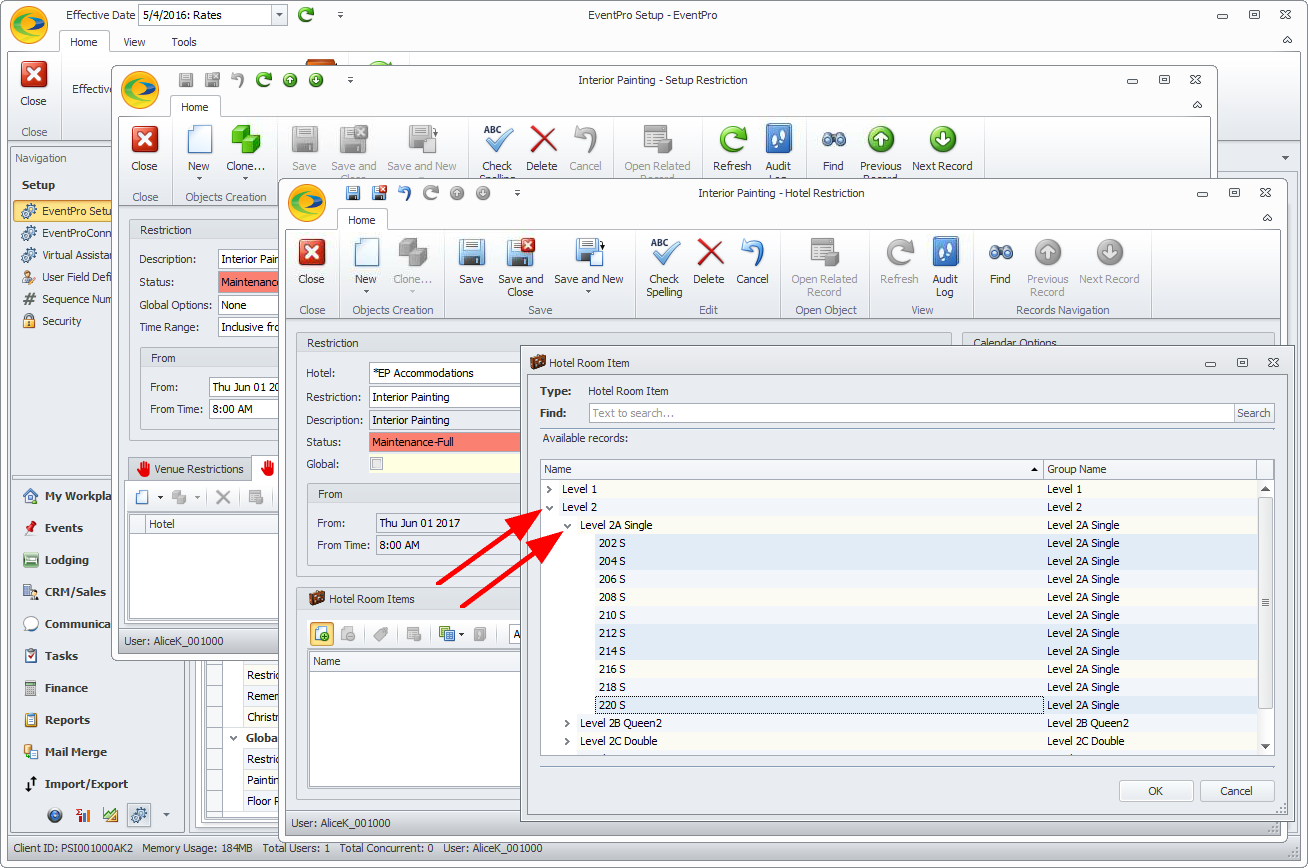Open Mail Merge in navigation pane
1308x868 pixels.
75,752
